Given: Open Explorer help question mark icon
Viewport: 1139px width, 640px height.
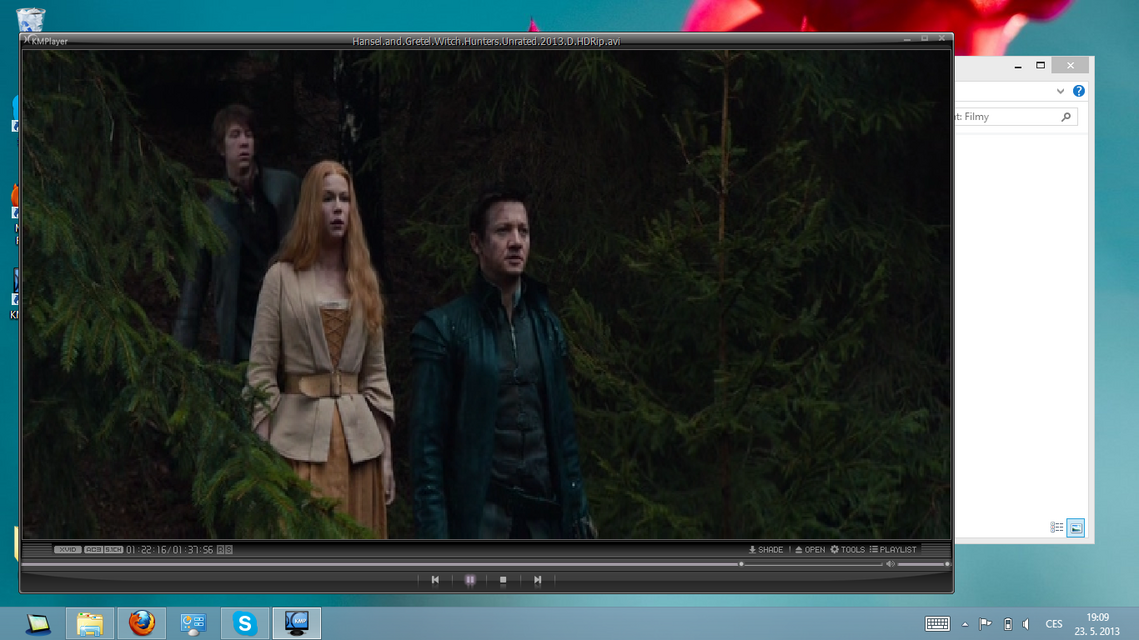Looking at the screenshot, I should 1078,91.
